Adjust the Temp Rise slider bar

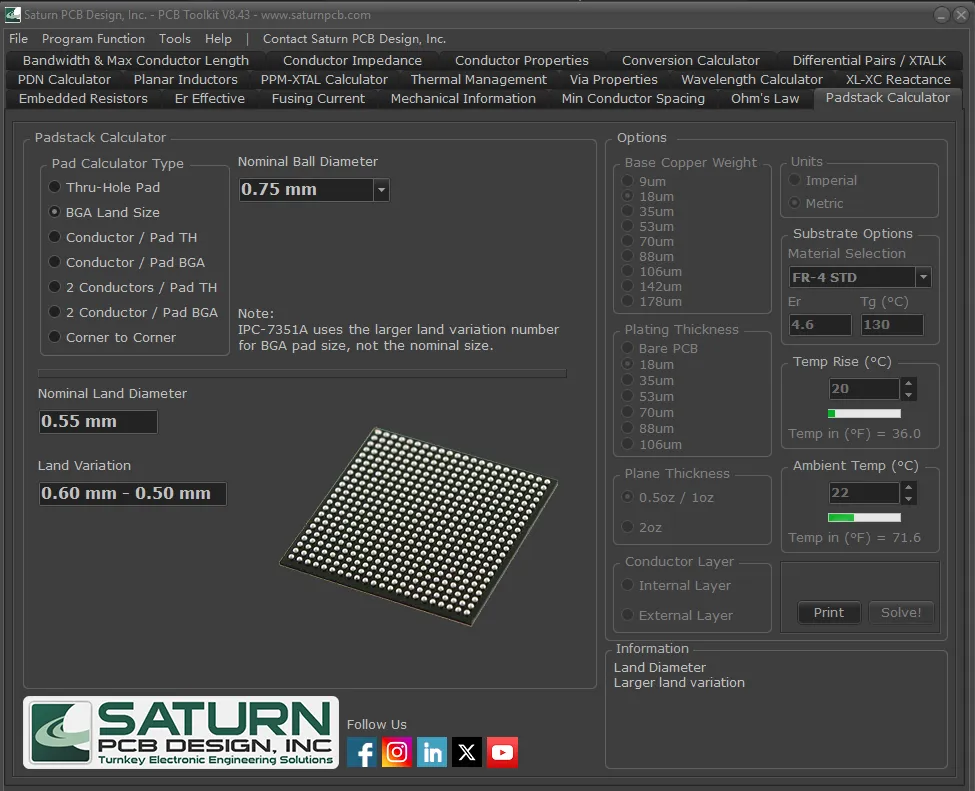pyautogui.click(x=864, y=414)
